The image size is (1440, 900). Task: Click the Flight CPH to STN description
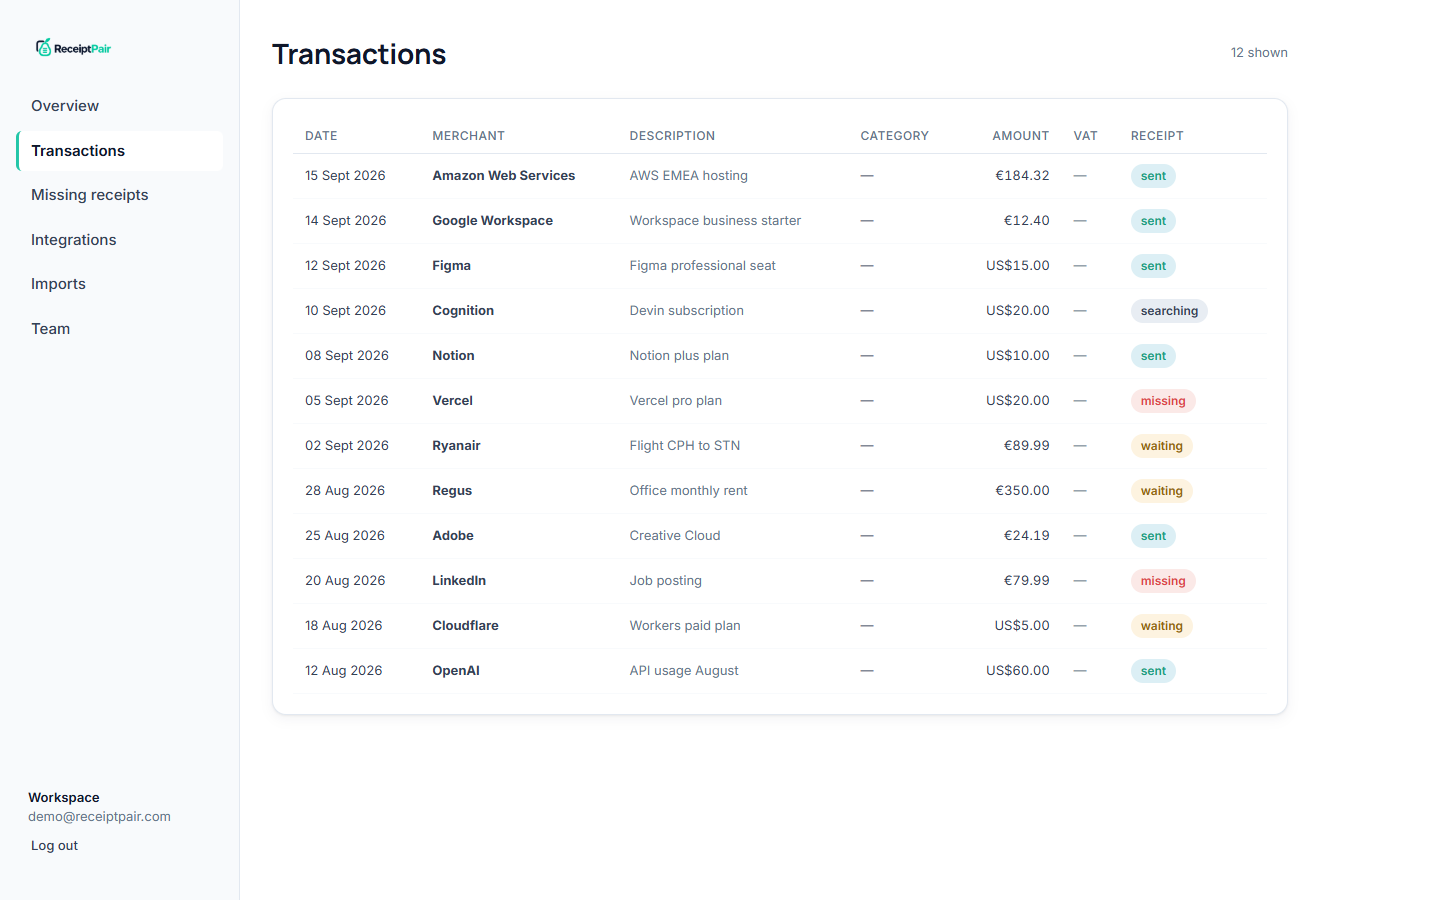point(684,446)
